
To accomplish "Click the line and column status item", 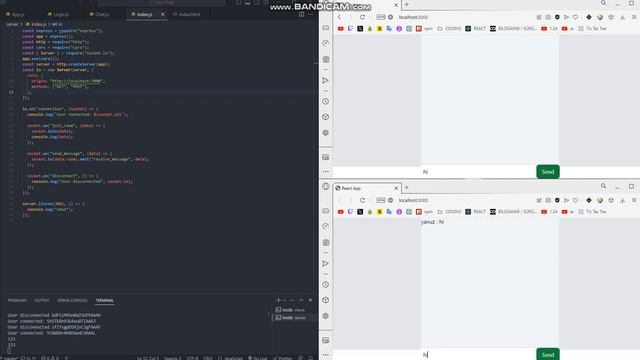I will tap(148, 358).
